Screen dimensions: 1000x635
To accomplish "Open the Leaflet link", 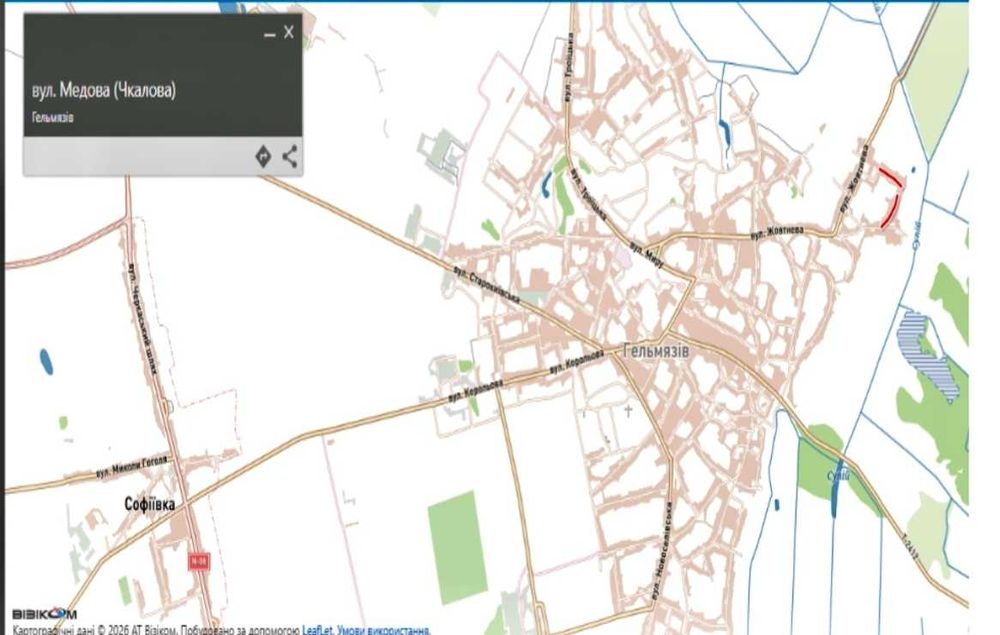I will [x=317, y=630].
